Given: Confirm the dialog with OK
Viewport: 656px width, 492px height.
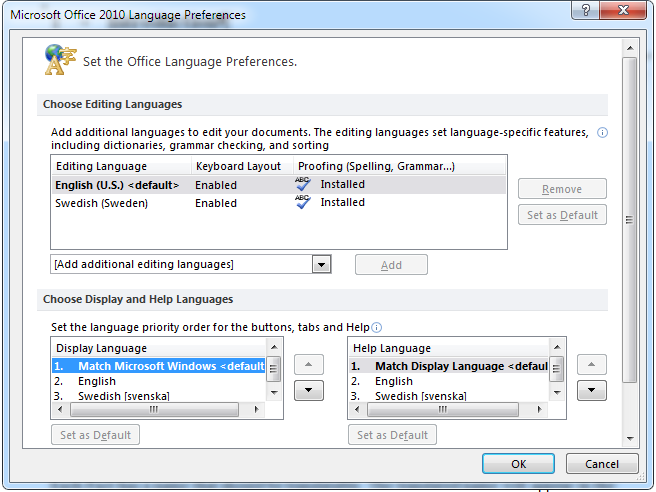Looking at the screenshot, I should tap(518, 464).
